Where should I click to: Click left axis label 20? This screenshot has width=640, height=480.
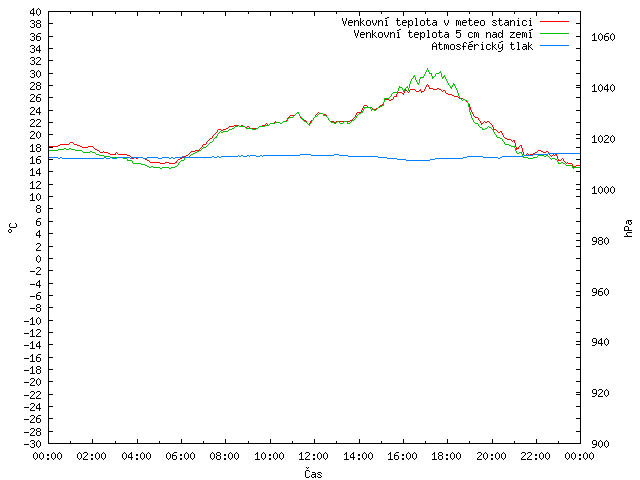click(36, 136)
